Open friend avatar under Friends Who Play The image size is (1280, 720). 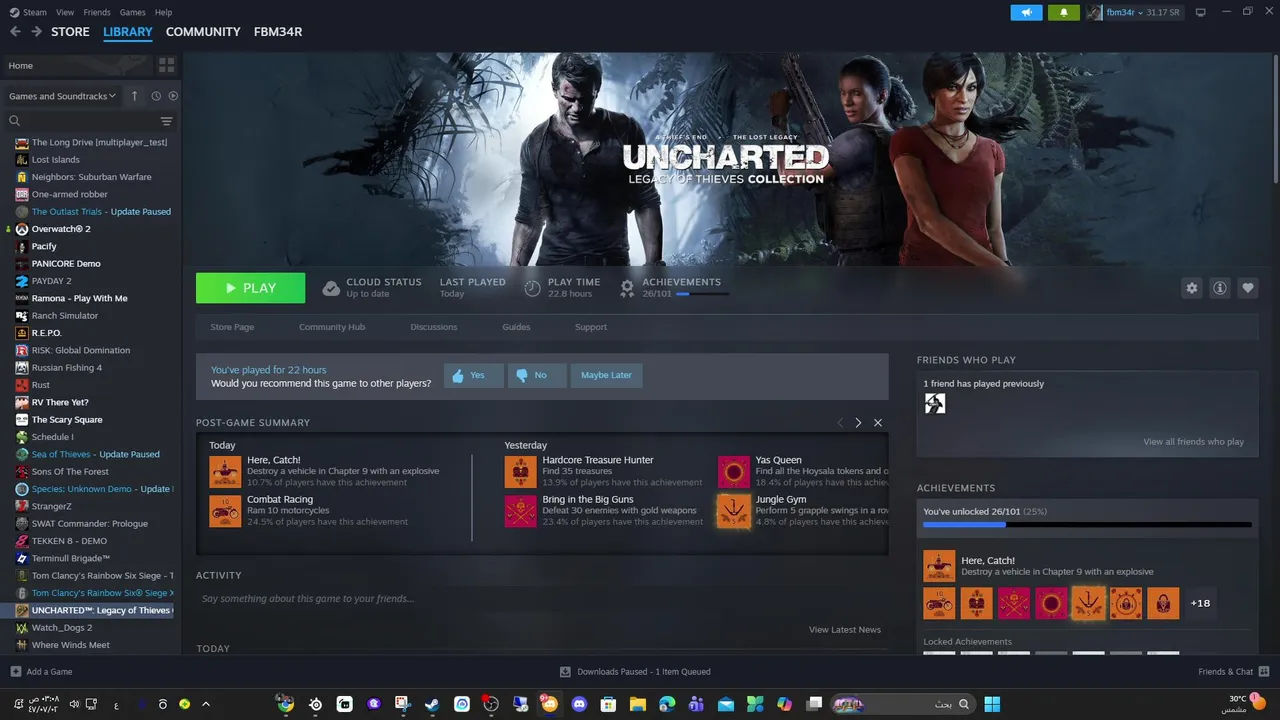point(934,403)
